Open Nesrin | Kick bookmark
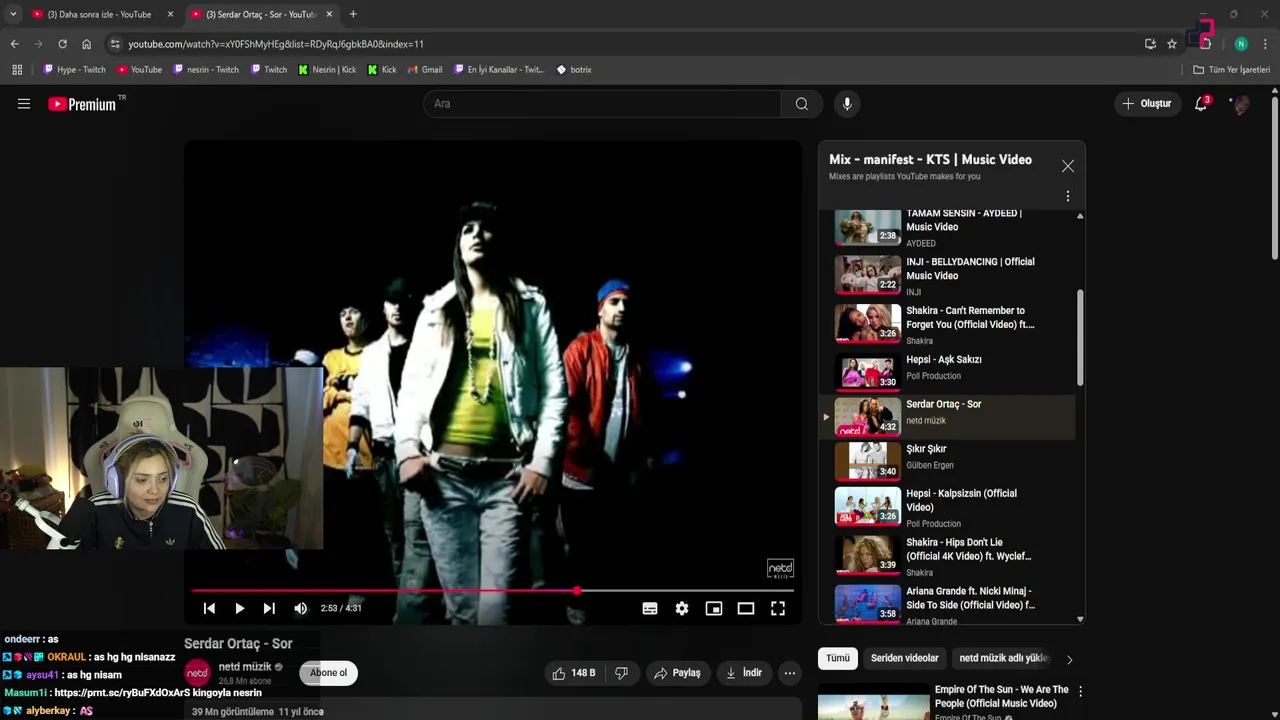 point(327,70)
